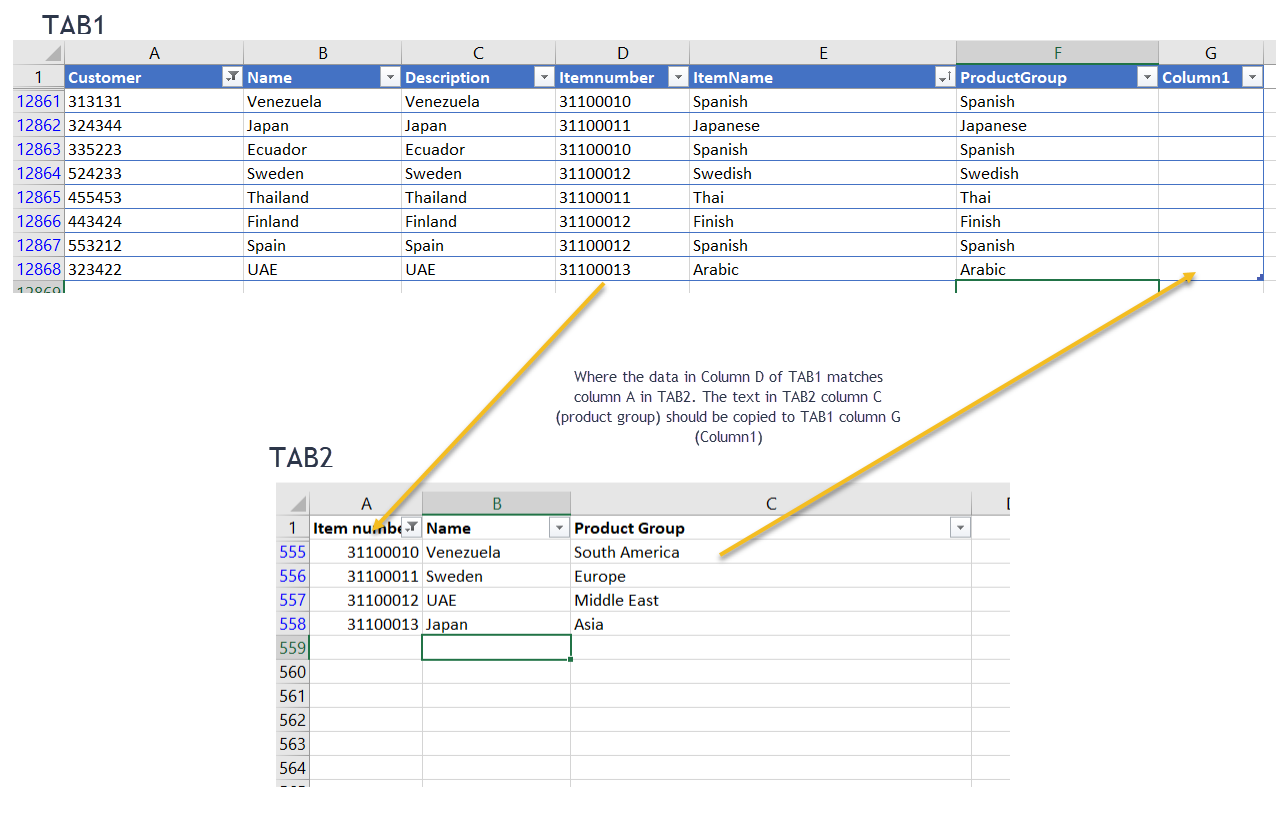Click the South America cell in TAB2
The width and height of the screenshot is (1280, 834).
(771, 552)
